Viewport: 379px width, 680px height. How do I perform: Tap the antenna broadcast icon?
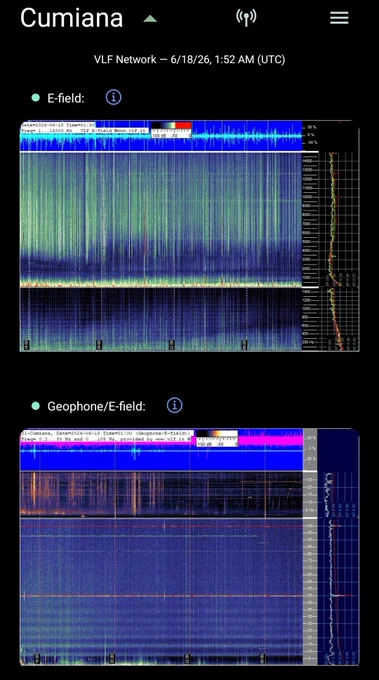pos(246,18)
